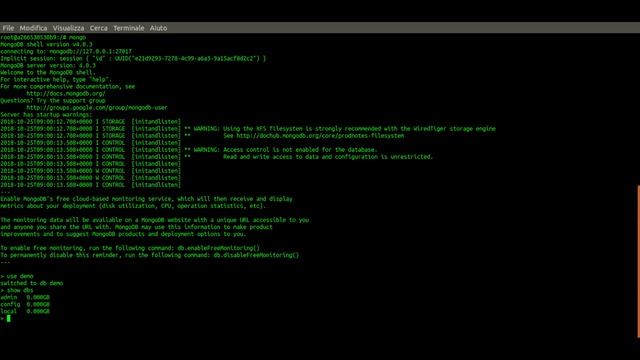
Task: Click the 'MongoDB server version: 4.0.3' line
Action: click(48, 65)
